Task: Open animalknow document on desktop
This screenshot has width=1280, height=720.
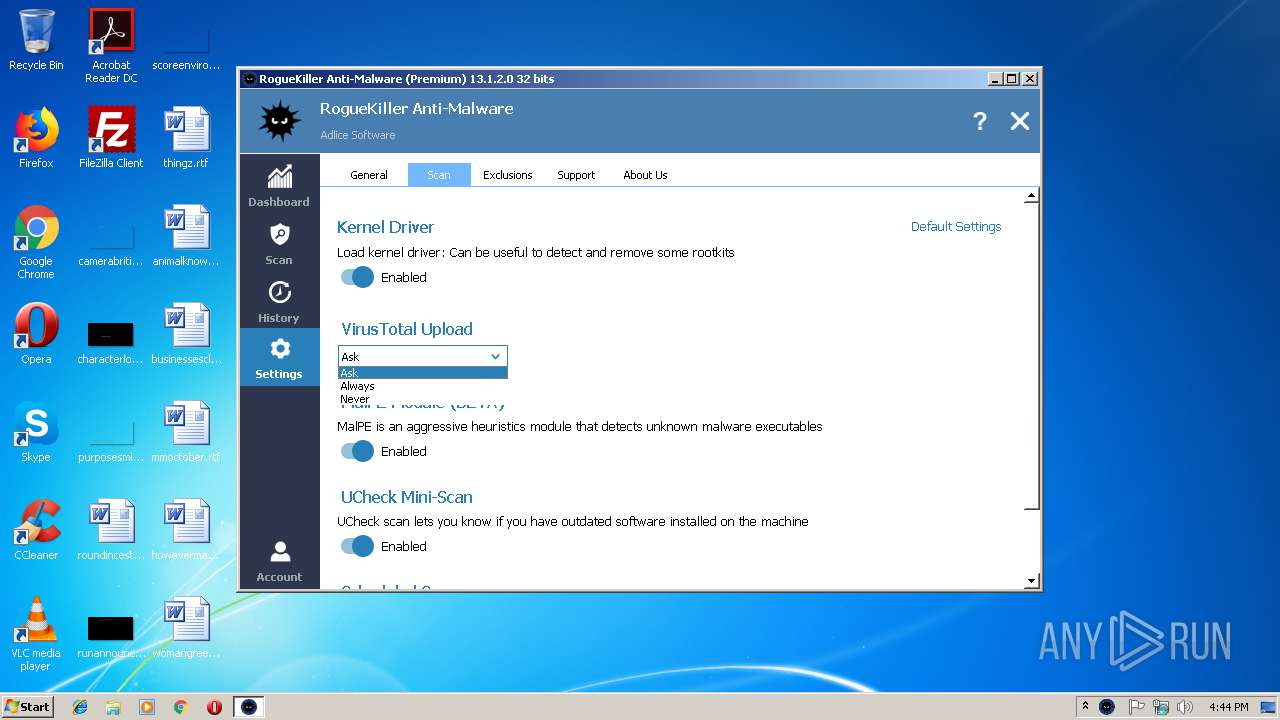Action: tap(186, 236)
